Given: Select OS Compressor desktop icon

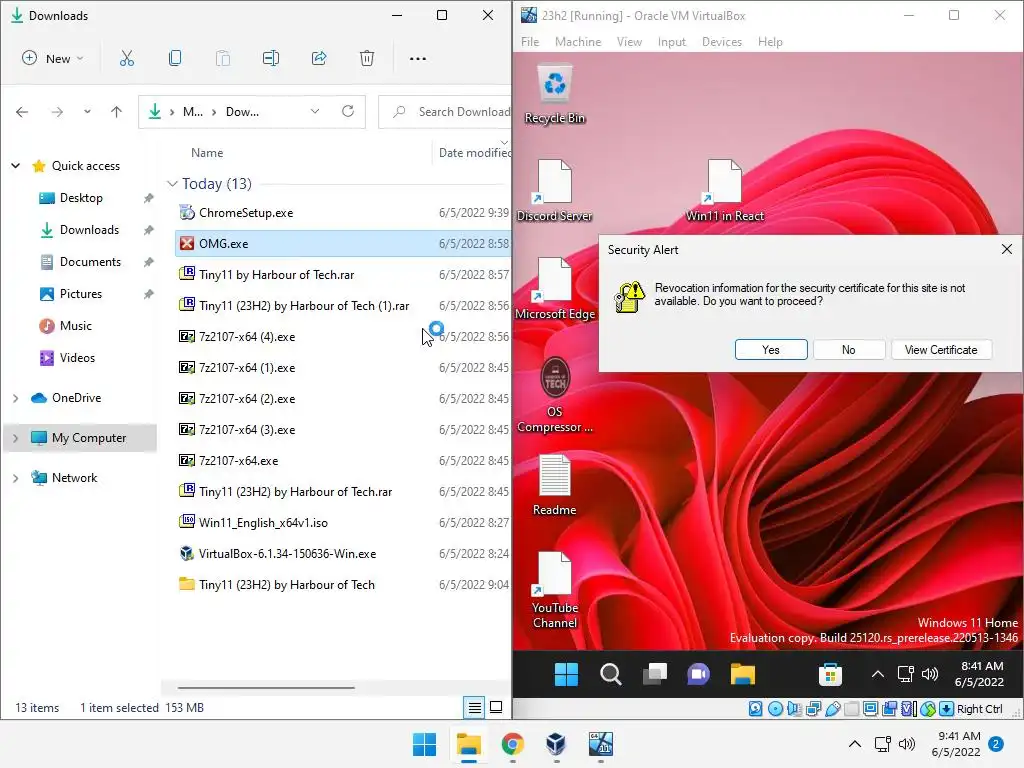Looking at the screenshot, I should (554, 395).
